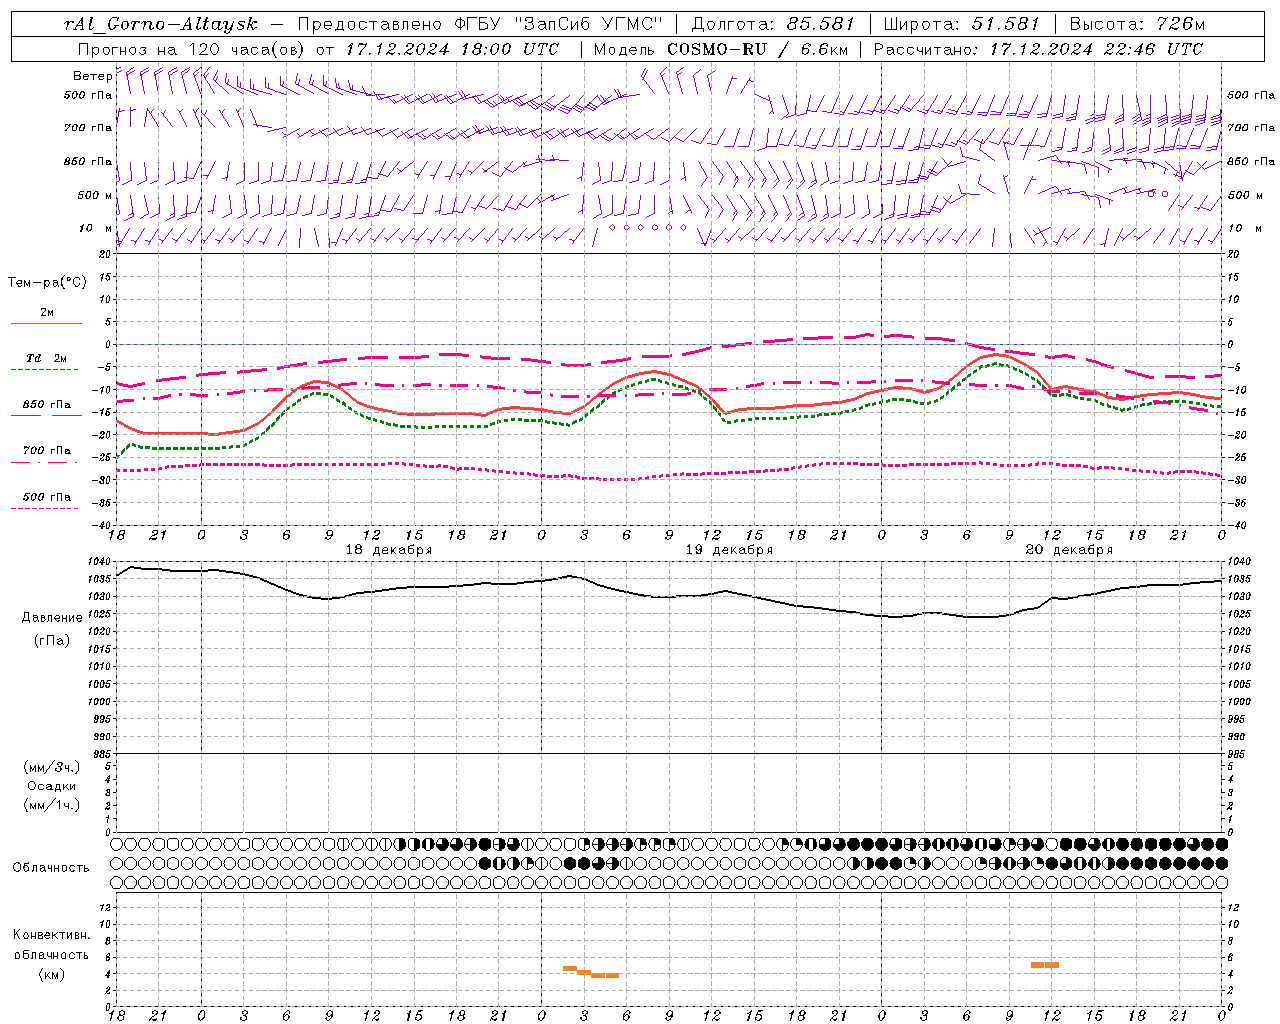This screenshot has height=1024, width=1280.
Task: Click the 20 декабря date label
Action: [x=1069, y=550]
